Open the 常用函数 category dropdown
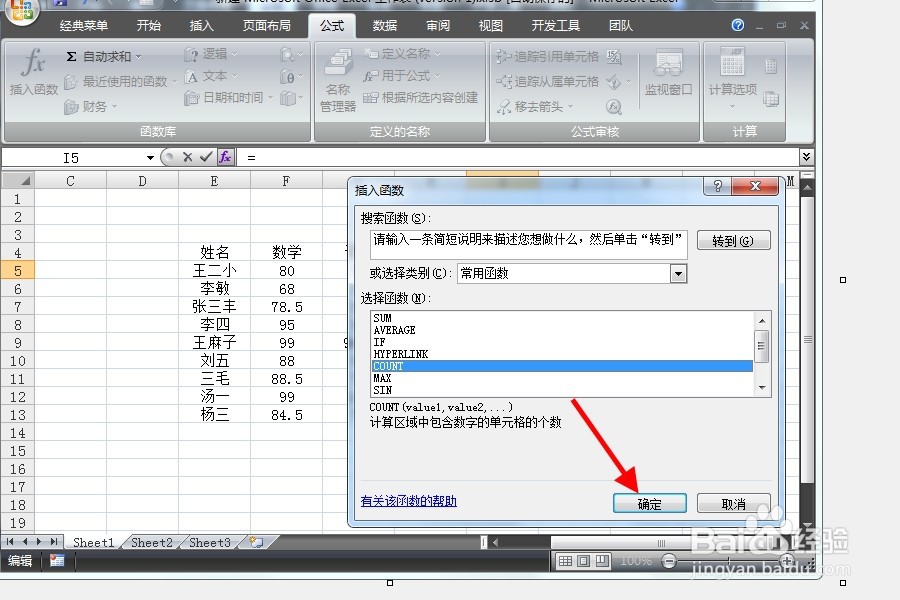This screenshot has width=900, height=600. 680,273
